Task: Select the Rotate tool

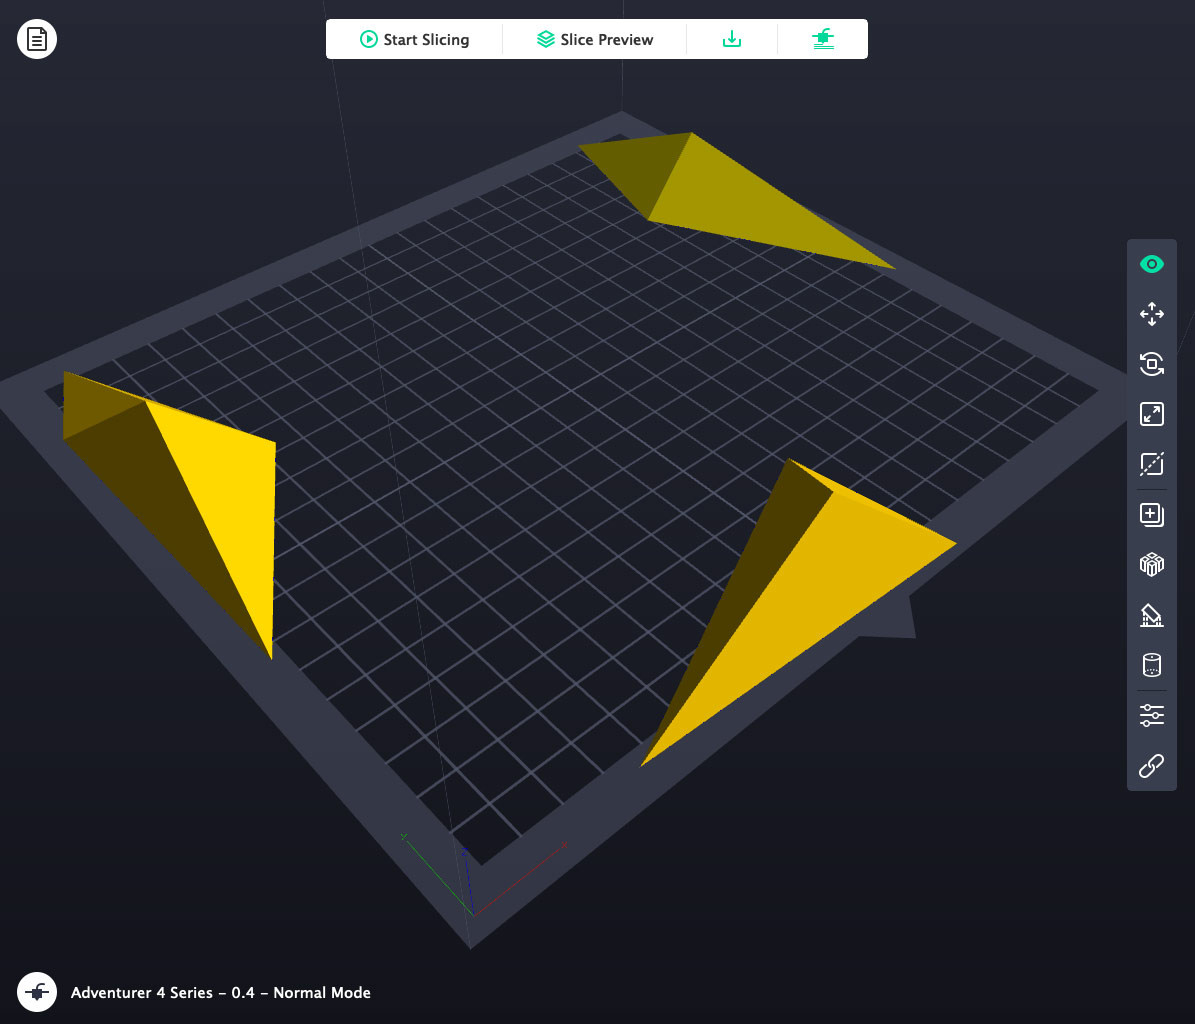Action: coord(1151,364)
